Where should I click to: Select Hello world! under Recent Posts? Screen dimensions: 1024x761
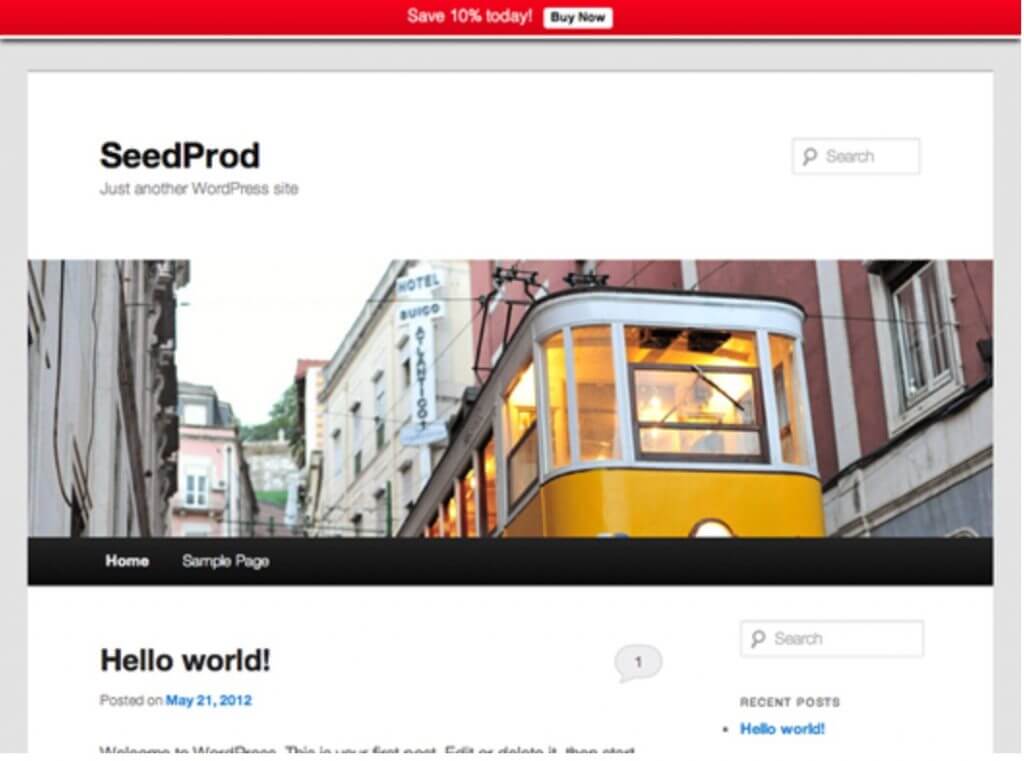(x=782, y=729)
